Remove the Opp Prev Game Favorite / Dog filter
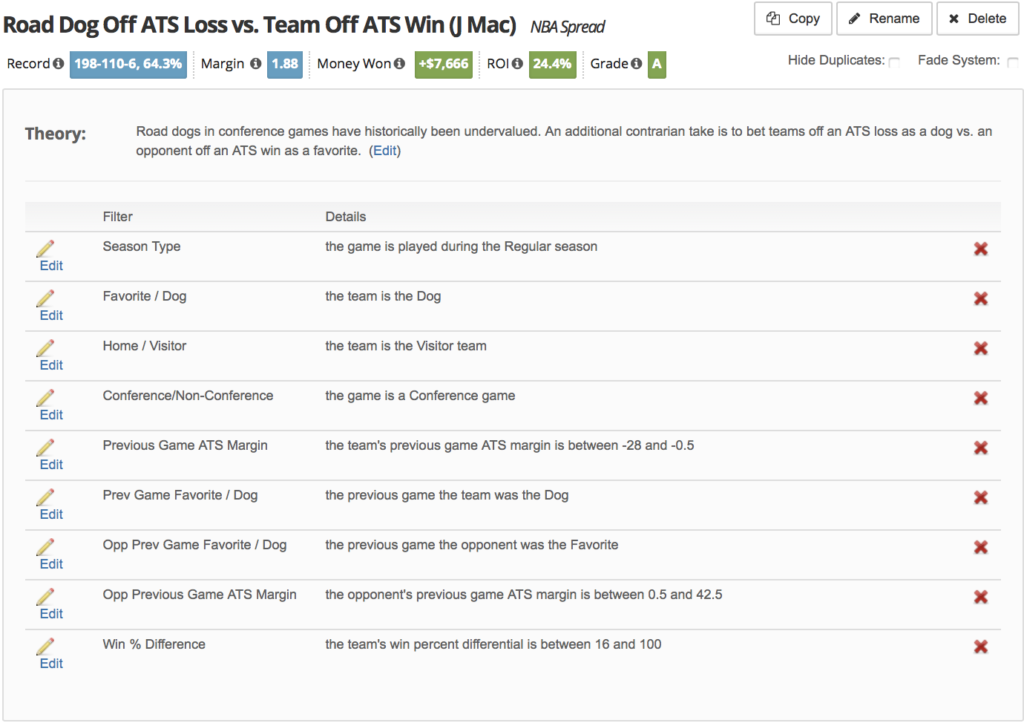This screenshot has height=723, width=1024. (x=980, y=547)
